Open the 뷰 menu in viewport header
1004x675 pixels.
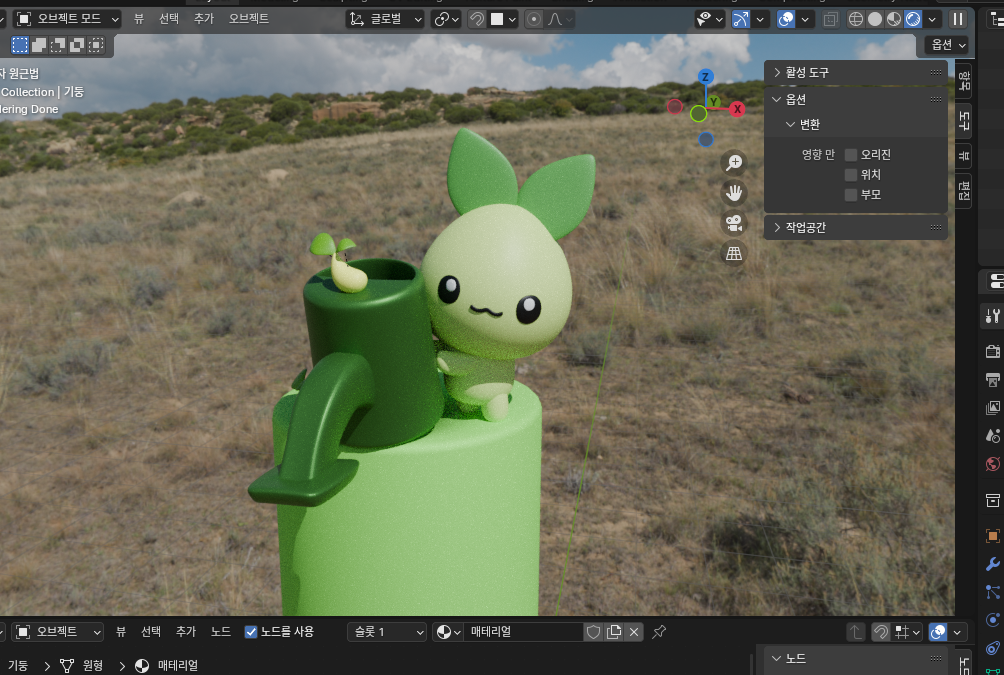pos(139,19)
